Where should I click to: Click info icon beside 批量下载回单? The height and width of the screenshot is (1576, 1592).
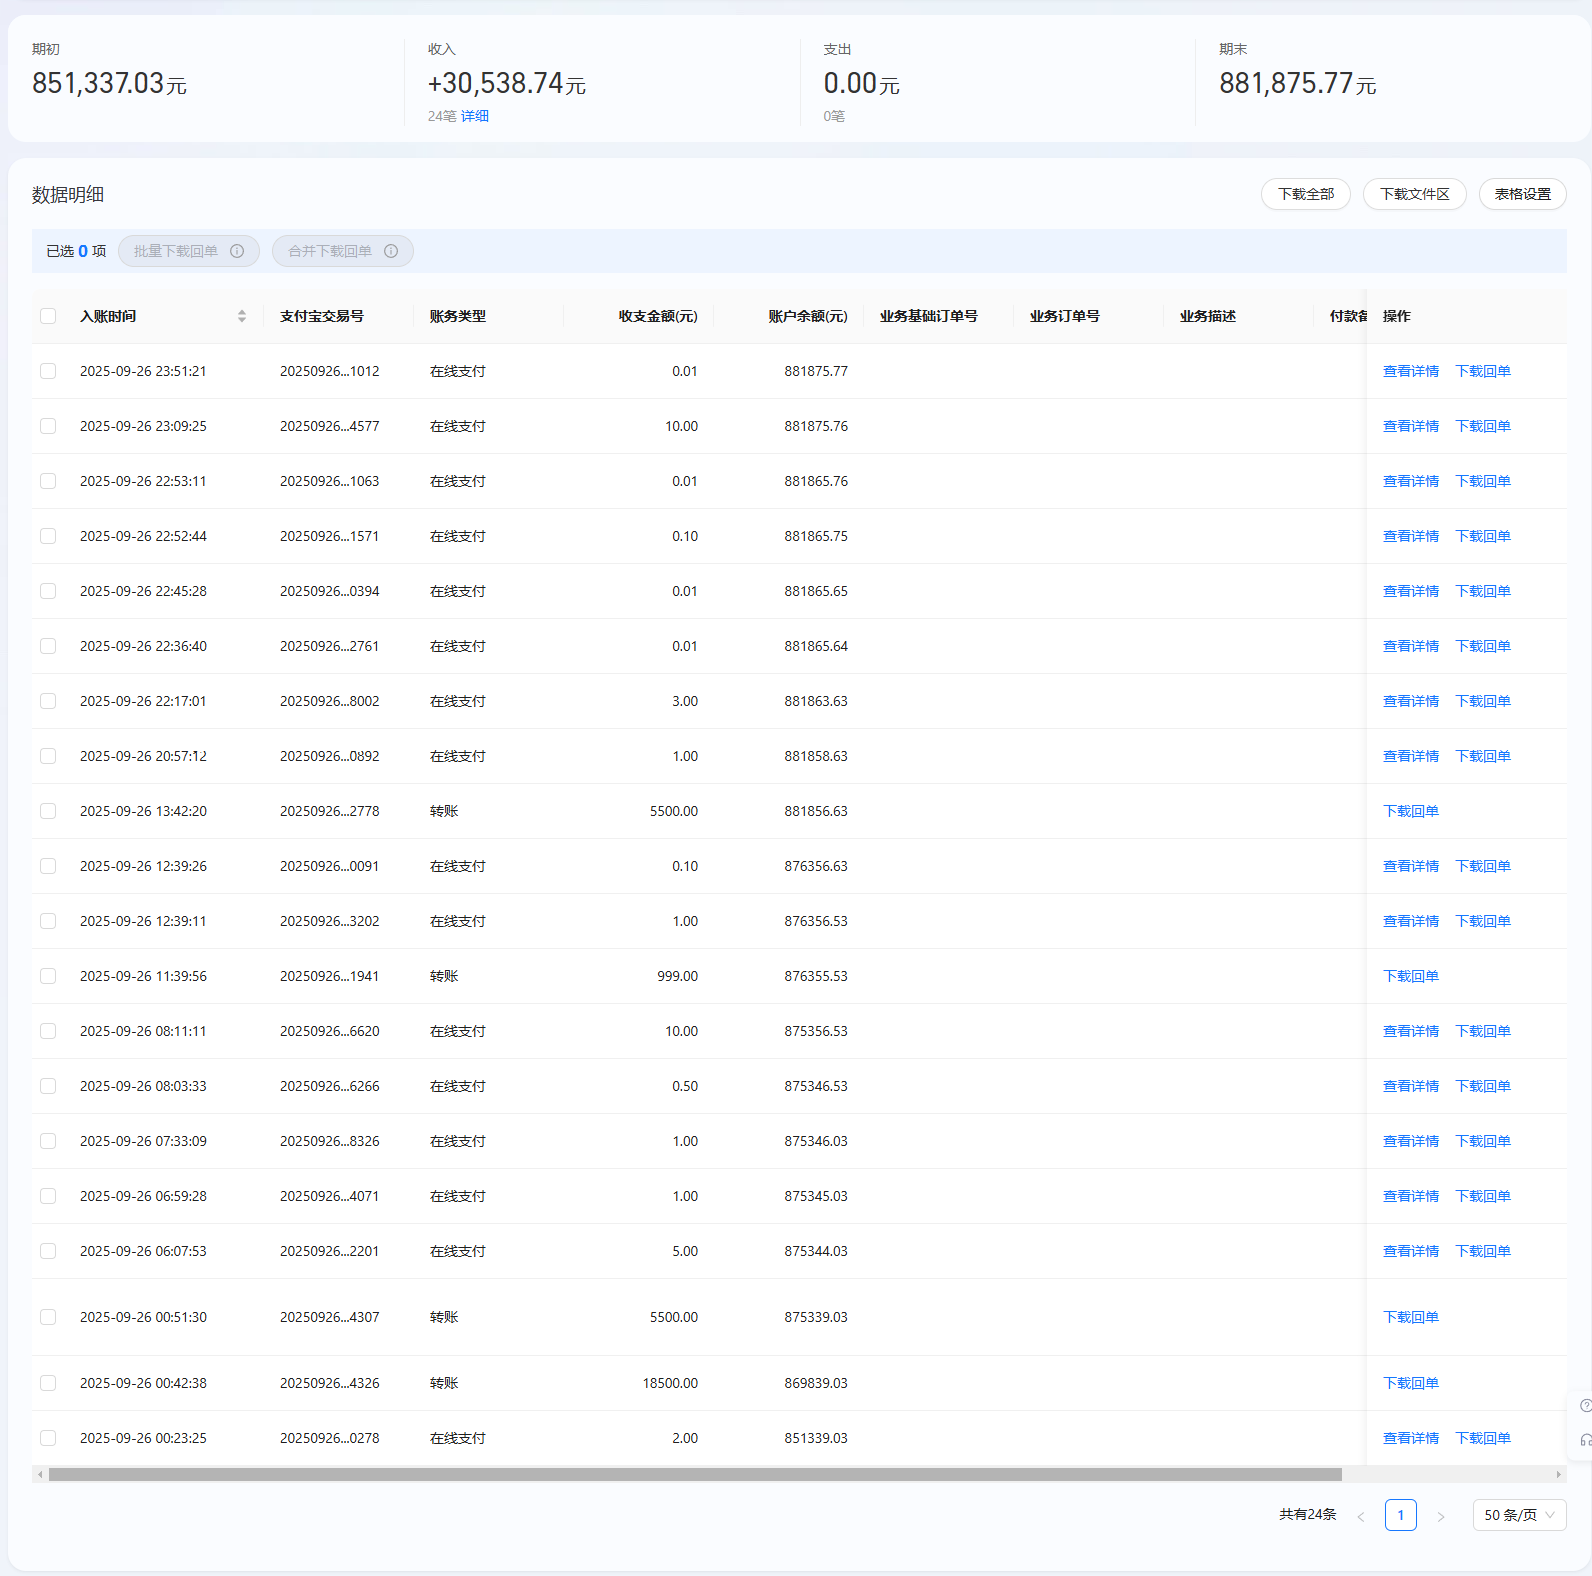pos(237,251)
